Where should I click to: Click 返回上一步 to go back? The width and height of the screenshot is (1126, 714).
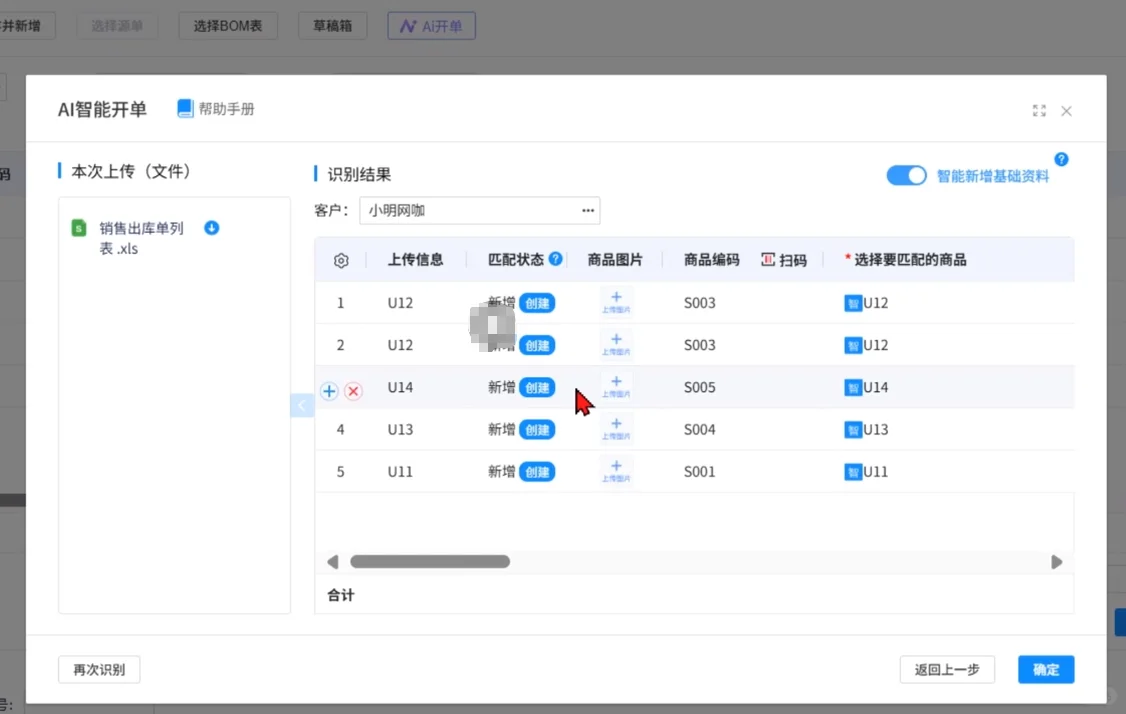(x=947, y=669)
